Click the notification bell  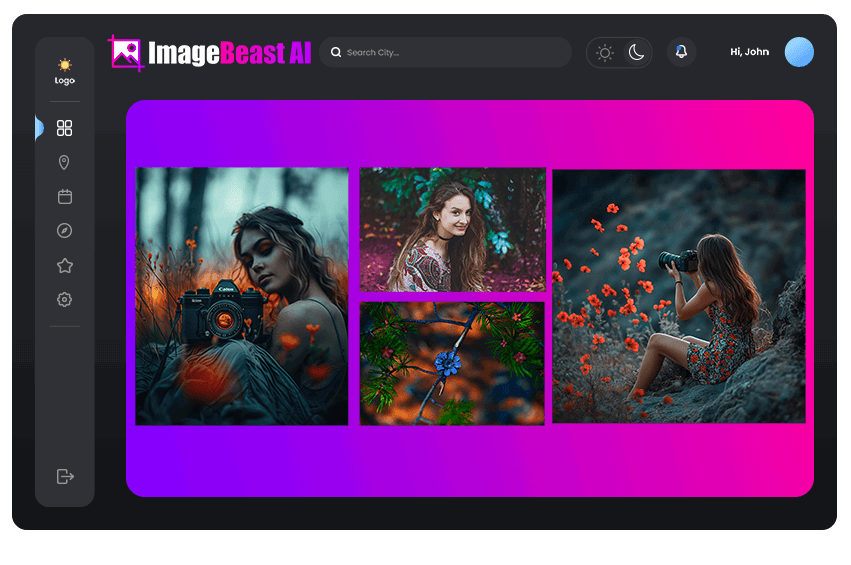click(681, 52)
